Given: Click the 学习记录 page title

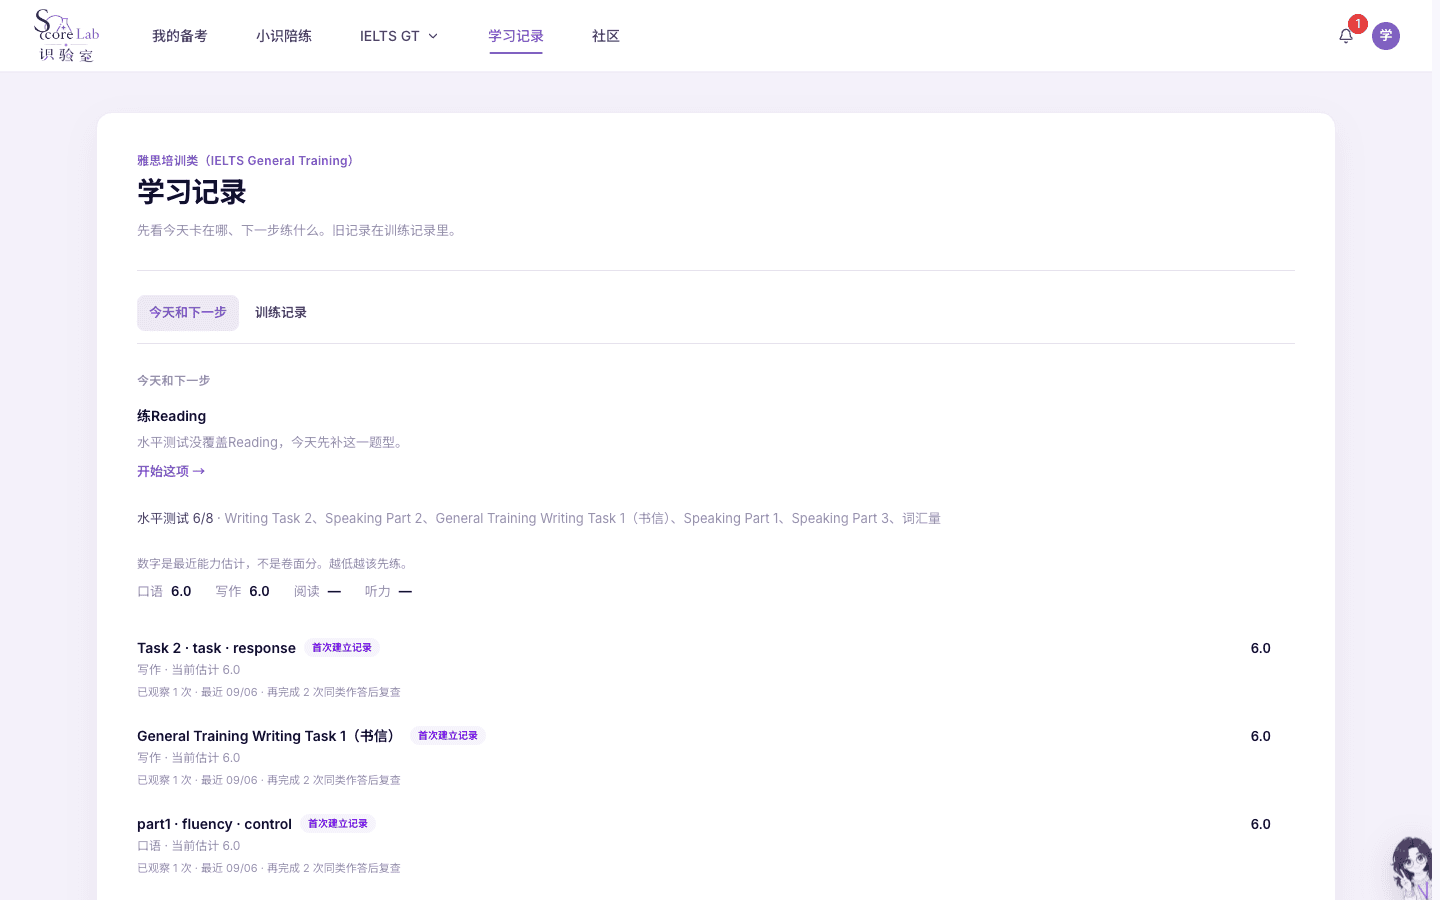Looking at the screenshot, I should (192, 192).
